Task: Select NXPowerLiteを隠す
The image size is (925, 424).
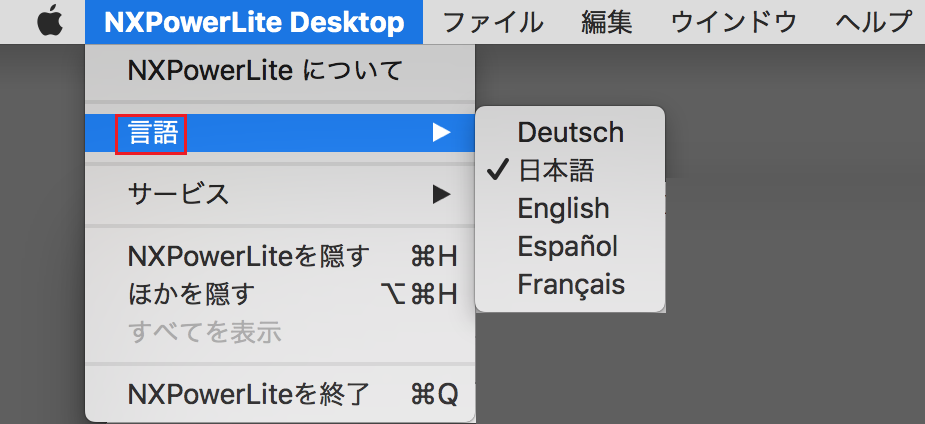Action: point(280,257)
